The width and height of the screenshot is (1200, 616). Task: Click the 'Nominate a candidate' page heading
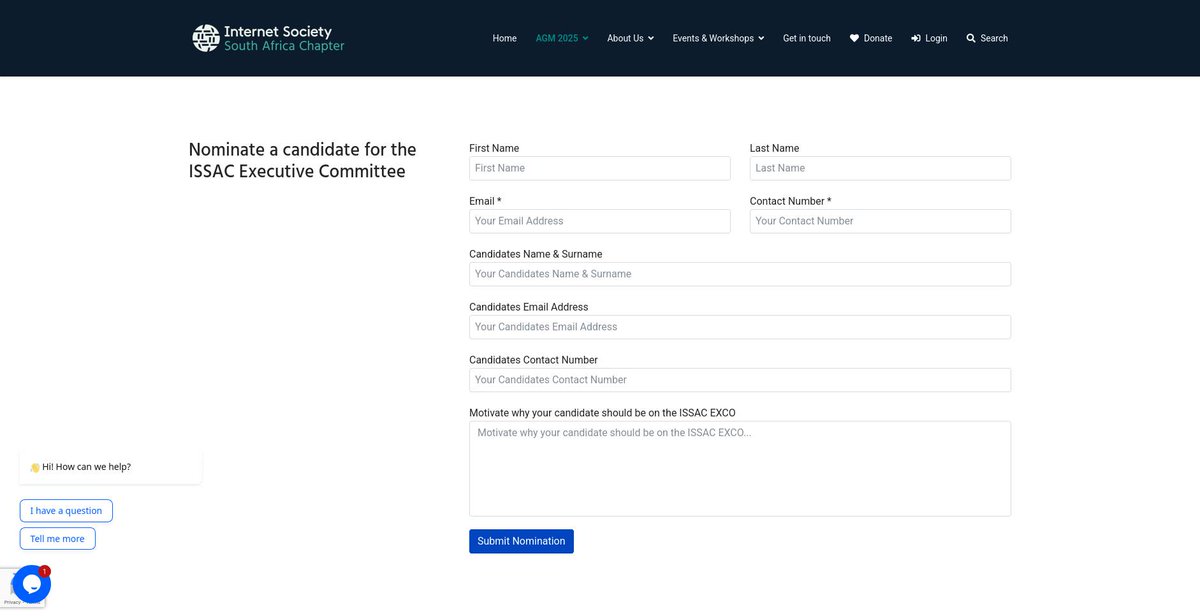(302, 160)
